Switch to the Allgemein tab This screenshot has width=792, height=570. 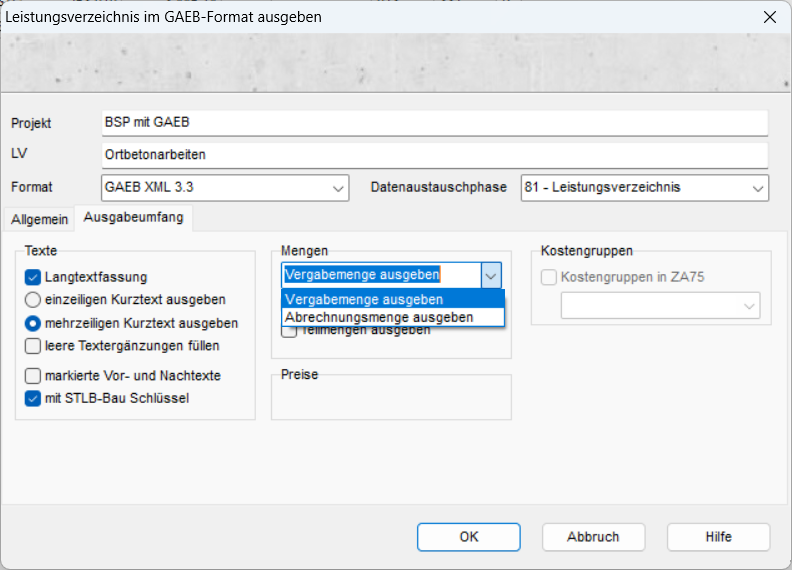coord(40,219)
